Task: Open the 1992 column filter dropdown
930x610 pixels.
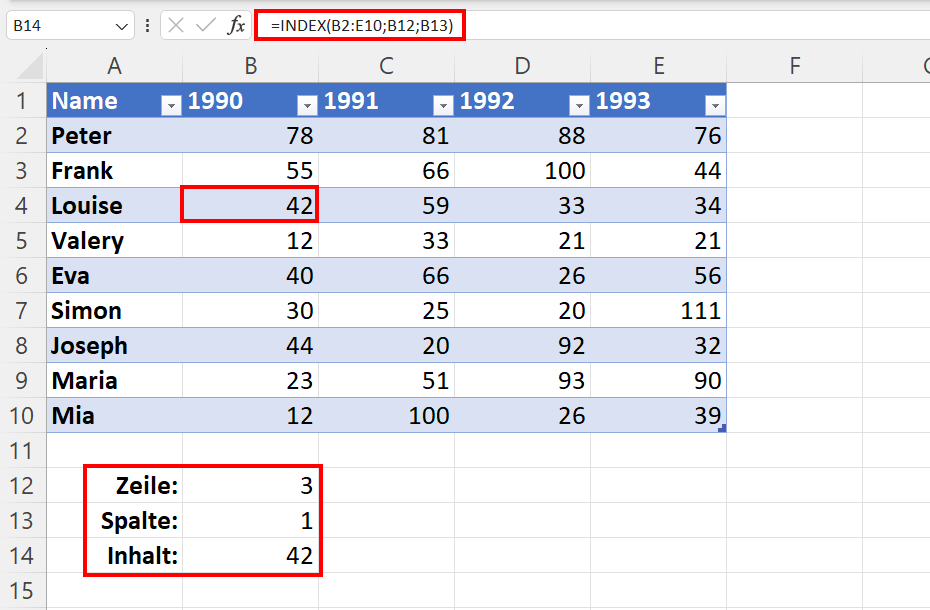Action: pos(579,106)
